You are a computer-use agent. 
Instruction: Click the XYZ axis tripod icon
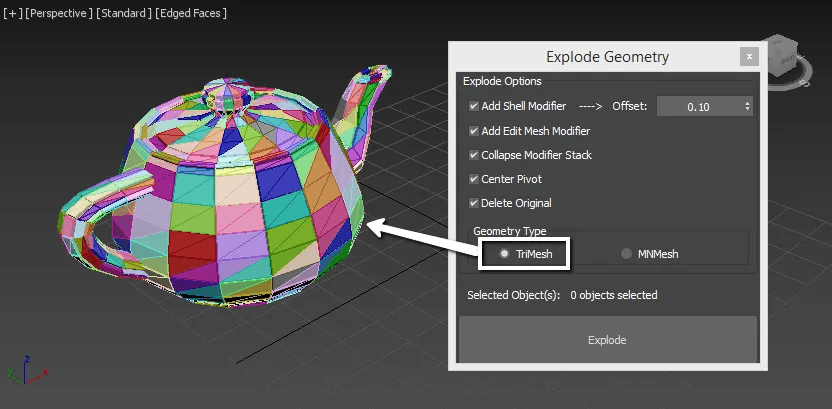pyautogui.click(x=27, y=370)
